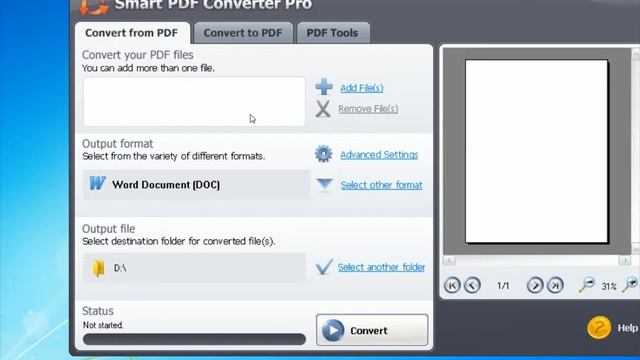640x360 pixels.
Task: Click the conversion status progress bar
Action: coord(194,339)
